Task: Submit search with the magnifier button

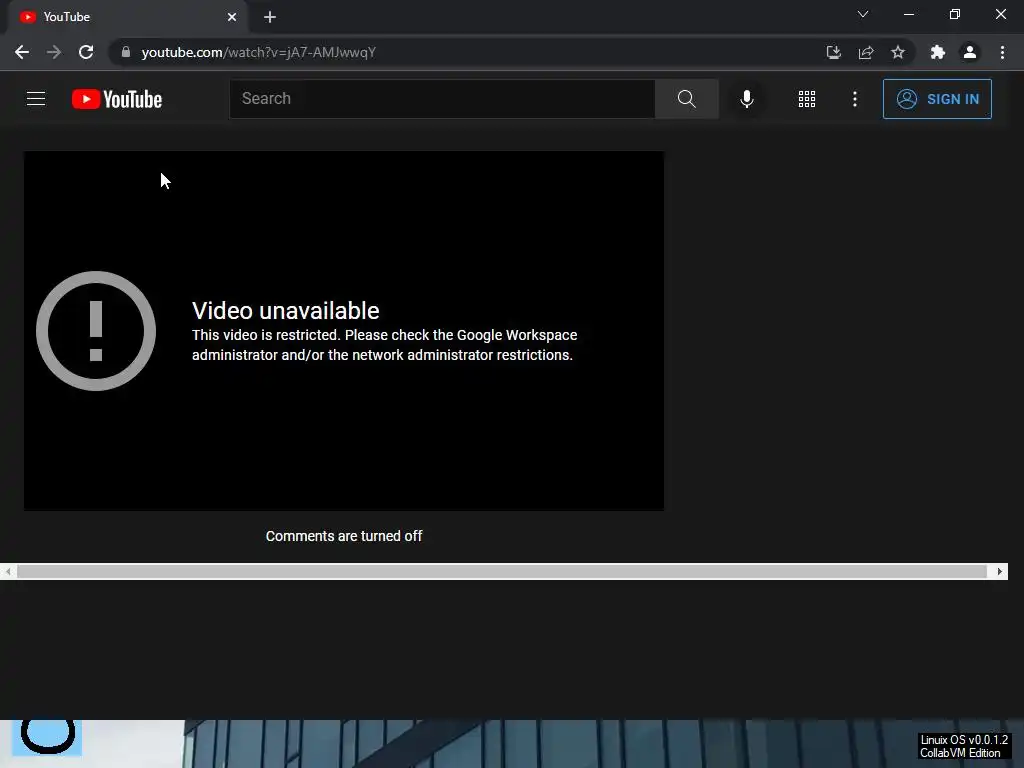Action: (x=686, y=99)
